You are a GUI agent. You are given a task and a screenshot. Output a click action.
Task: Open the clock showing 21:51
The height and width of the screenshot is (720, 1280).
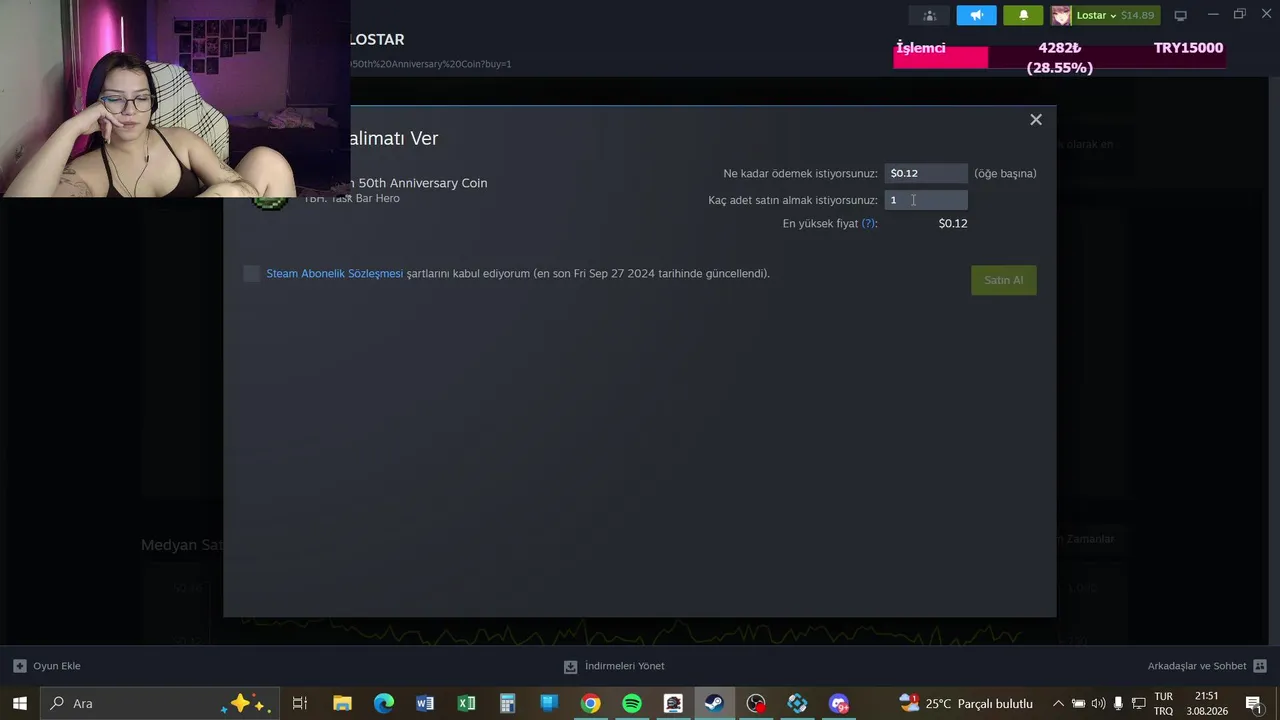1207,703
